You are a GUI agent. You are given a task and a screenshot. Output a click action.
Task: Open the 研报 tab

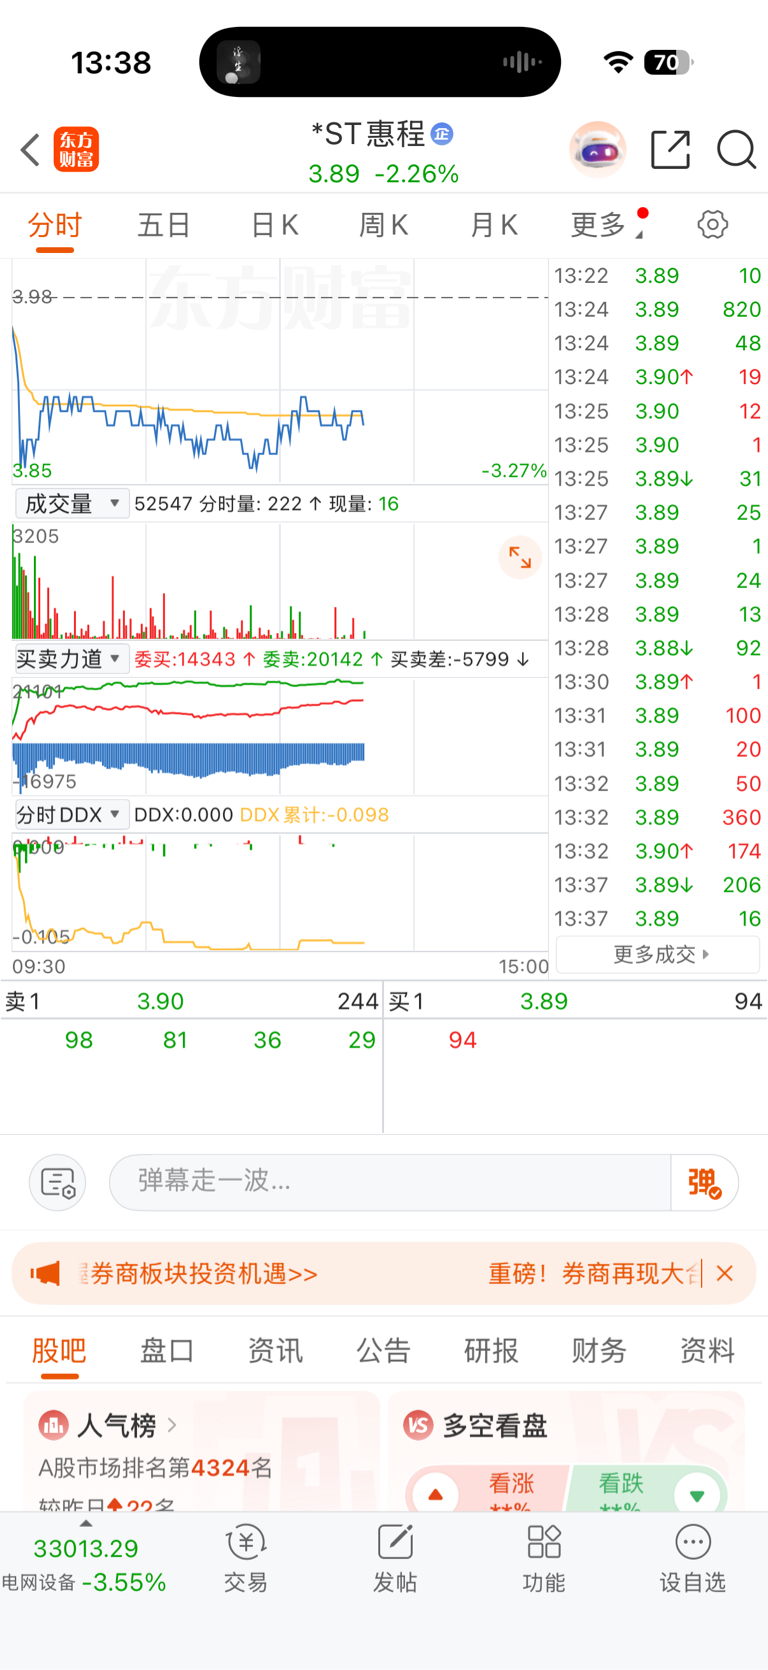pos(491,1351)
